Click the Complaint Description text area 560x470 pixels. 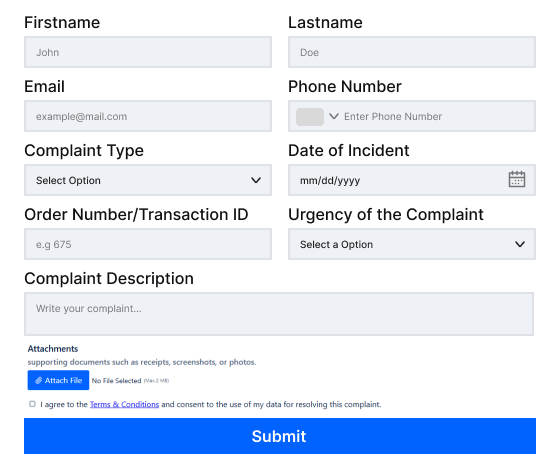coord(279,314)
